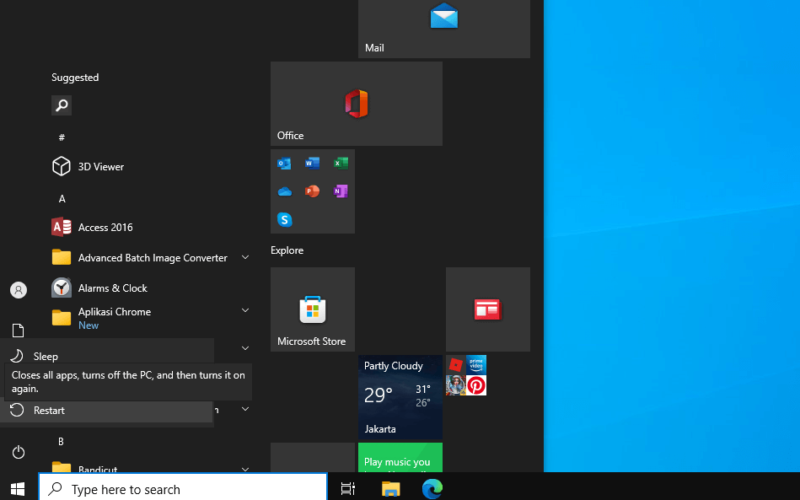The image size is (800, 500).
Task: Select Sleep from power menu
Action: click(107, 356)
